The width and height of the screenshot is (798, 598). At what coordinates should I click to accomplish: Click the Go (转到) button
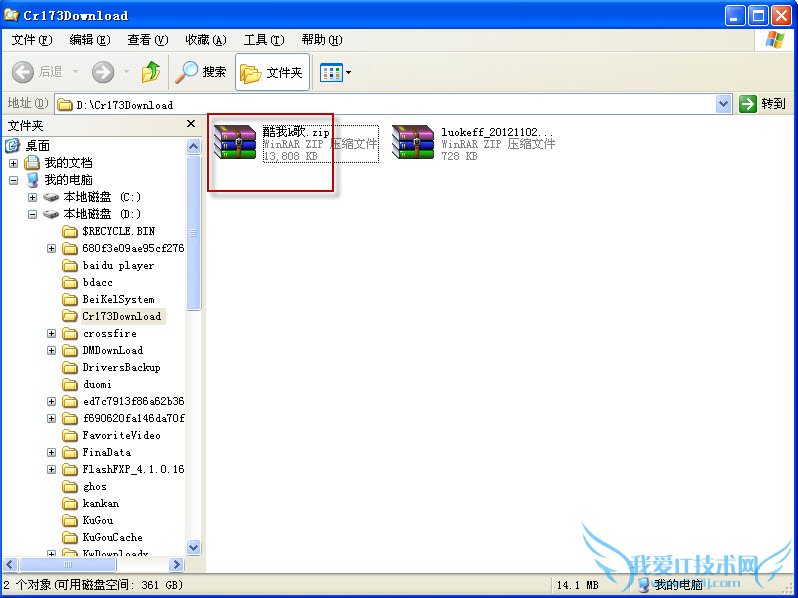point(762,104)
